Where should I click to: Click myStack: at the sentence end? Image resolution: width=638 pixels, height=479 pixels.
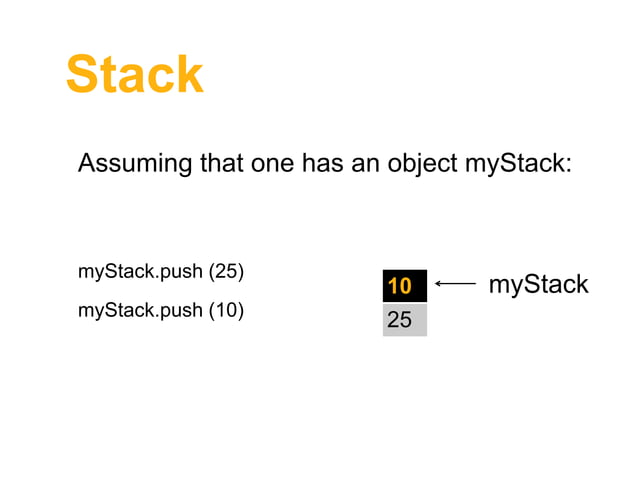pos(518,163)
